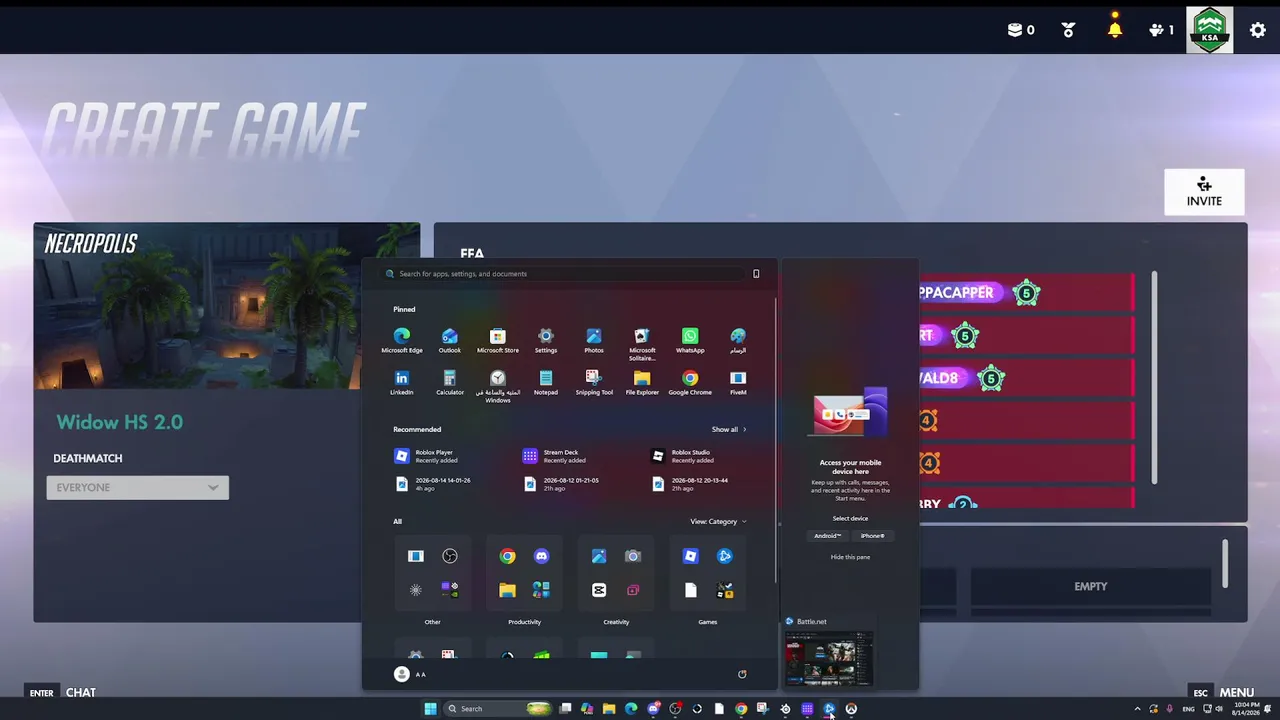Image resolution: width=1280 pixels, height=720 pixels.
Task: Expand Show all recommended items
Action: click(729, 429)
